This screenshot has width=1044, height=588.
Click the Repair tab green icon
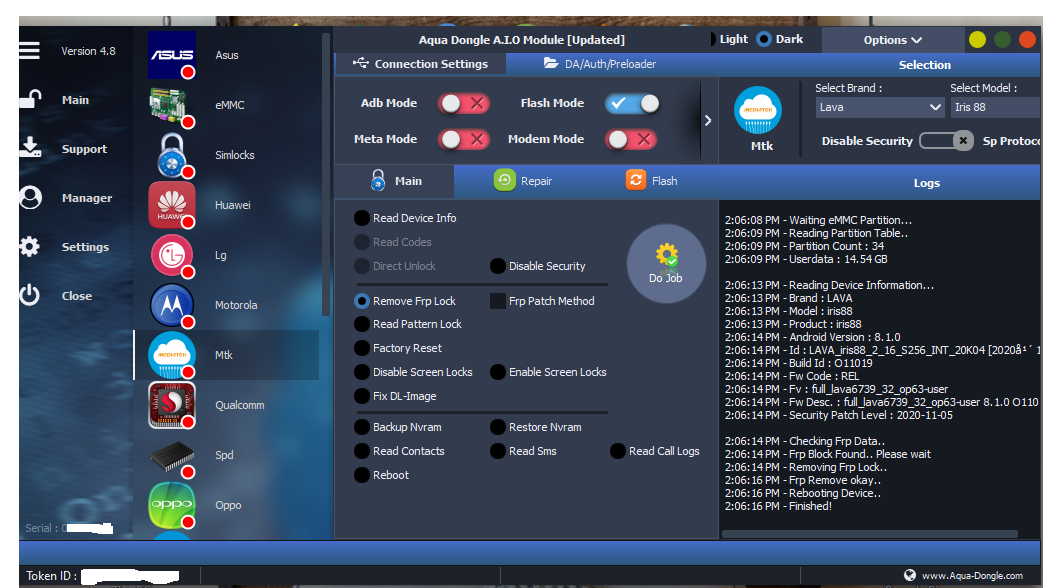(x=504, y=180)
